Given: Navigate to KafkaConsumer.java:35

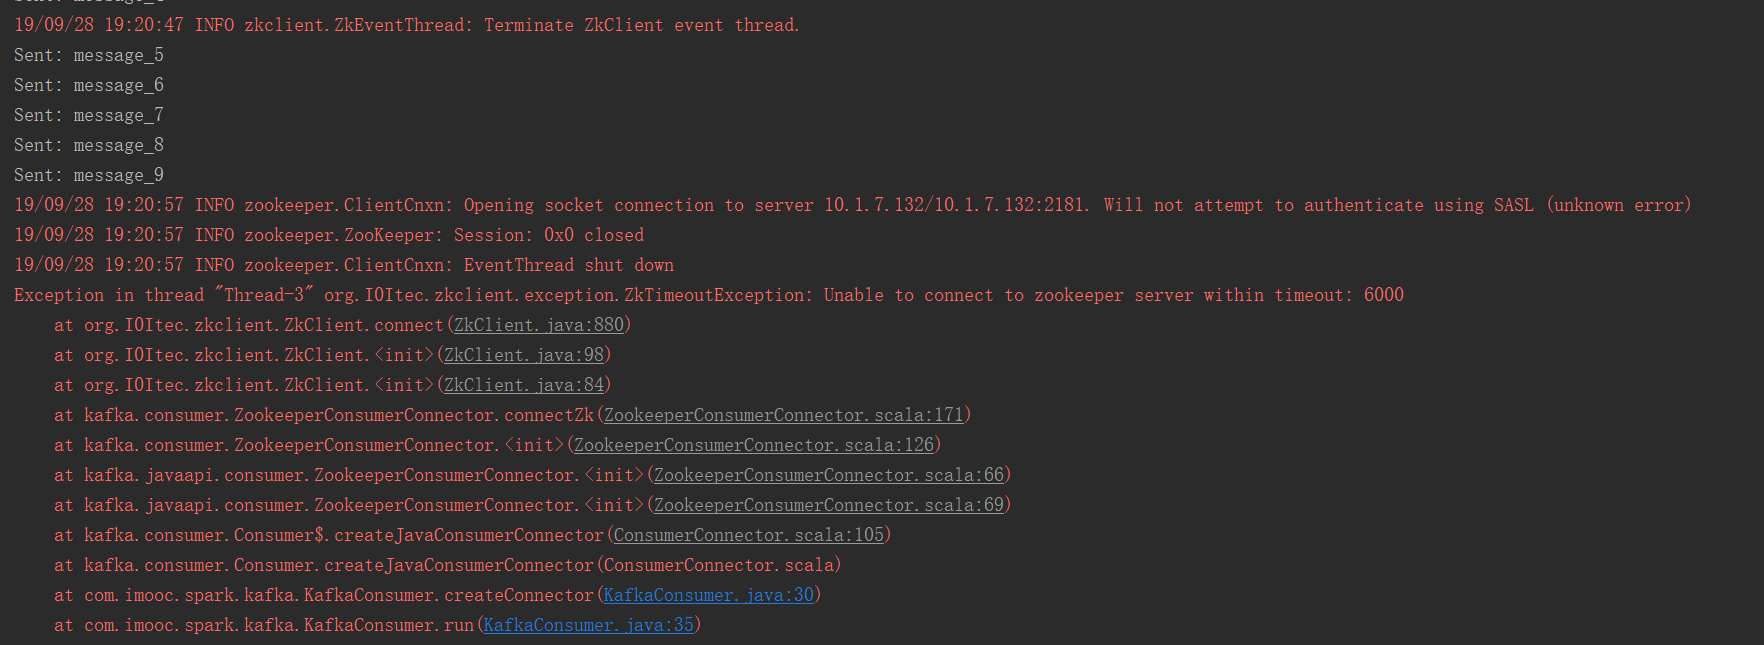Looking at the screenshot, I should [589, 625].
